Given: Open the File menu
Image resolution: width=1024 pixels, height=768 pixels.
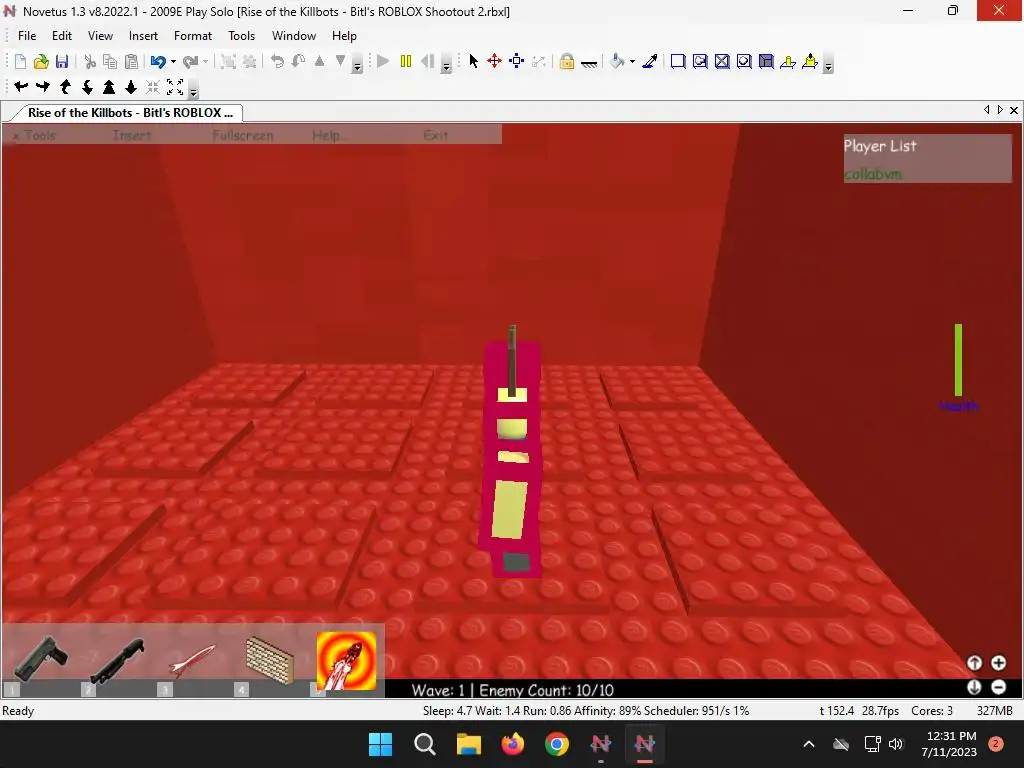Looking at the screenshot, I should (x=27, y=36).
